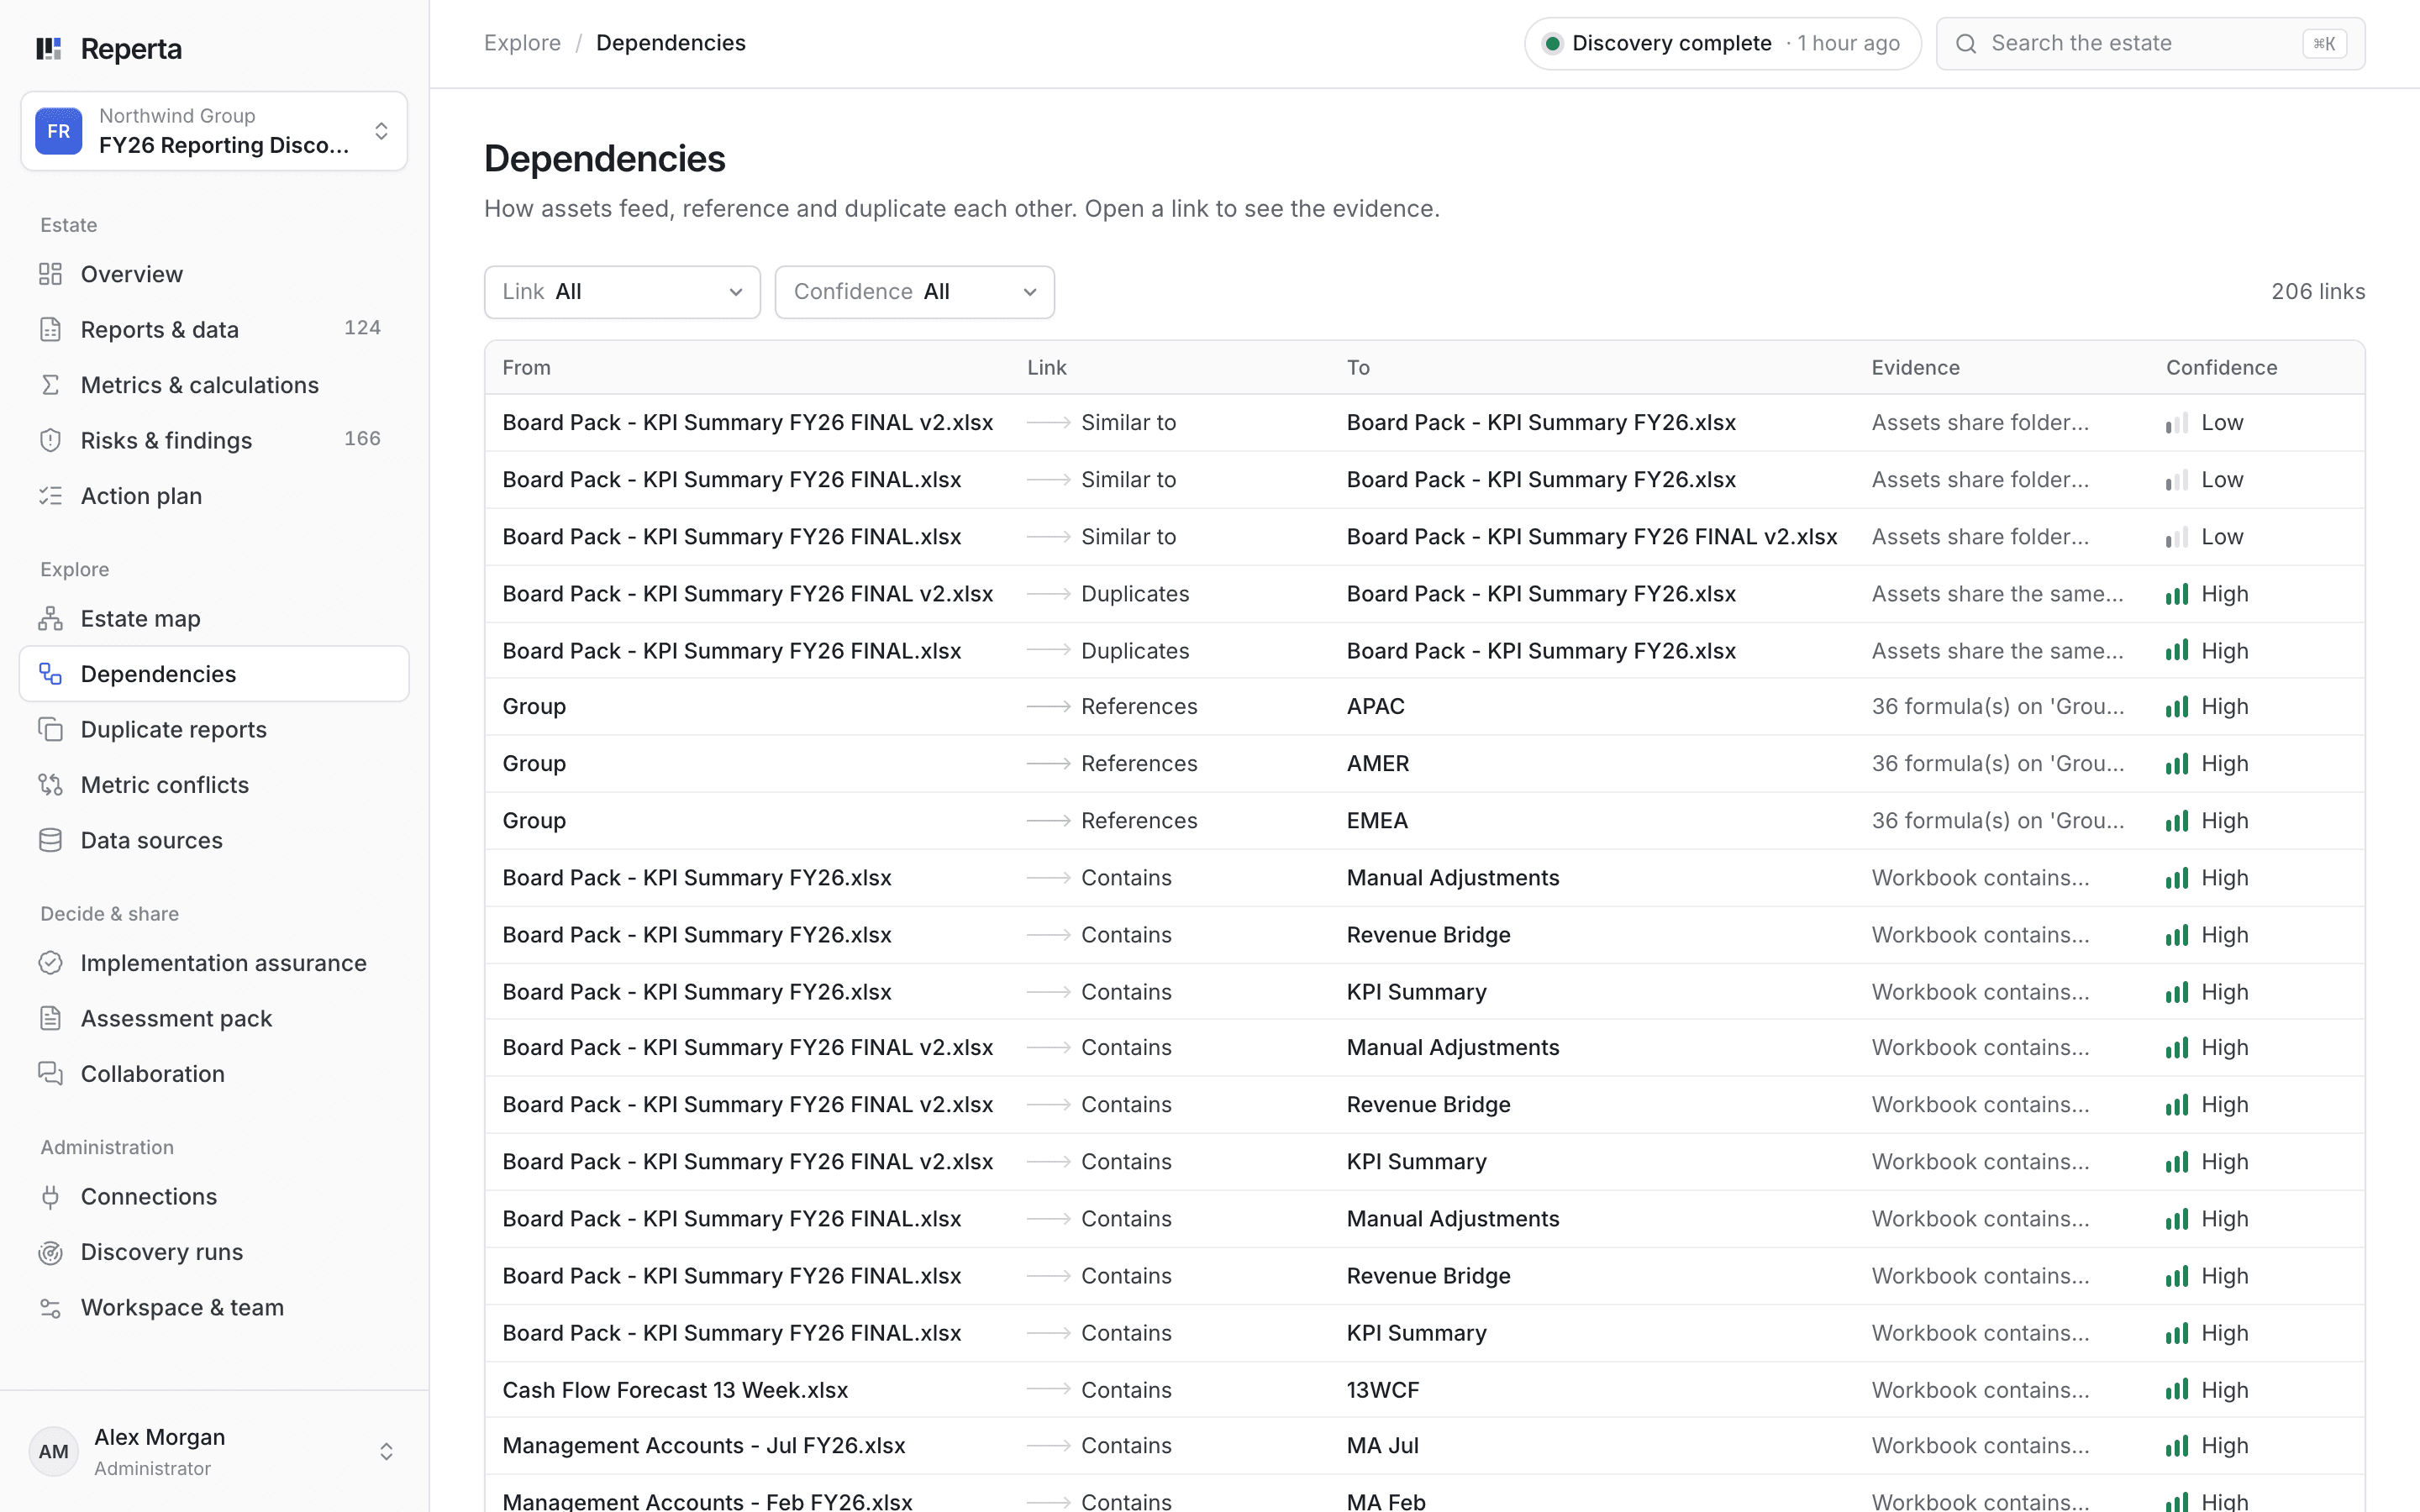Open the Group references APAC row
This screenshot has height=1512, width=2420.
pyautogui.click(x=1424, y=707)
